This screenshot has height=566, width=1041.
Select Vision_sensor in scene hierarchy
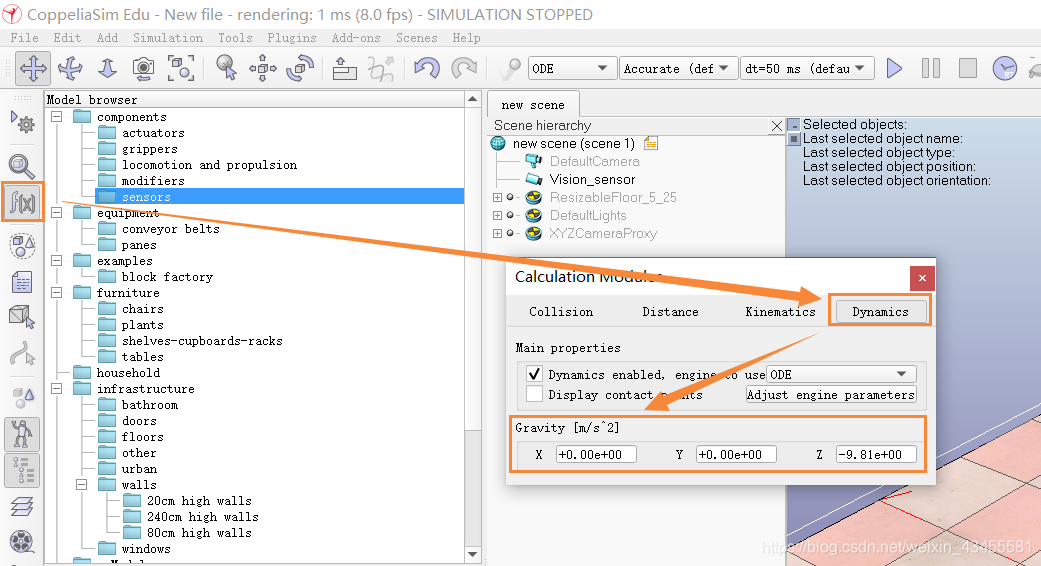click(592, 179)
